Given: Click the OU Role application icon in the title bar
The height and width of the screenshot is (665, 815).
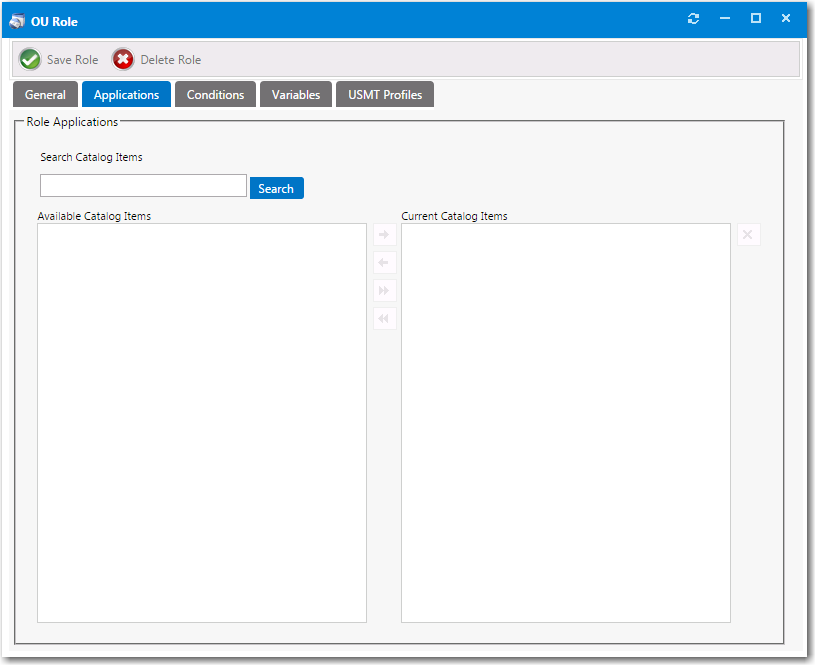Looking at the screenshot, I should pyautogui.click(x=17, y=21).
